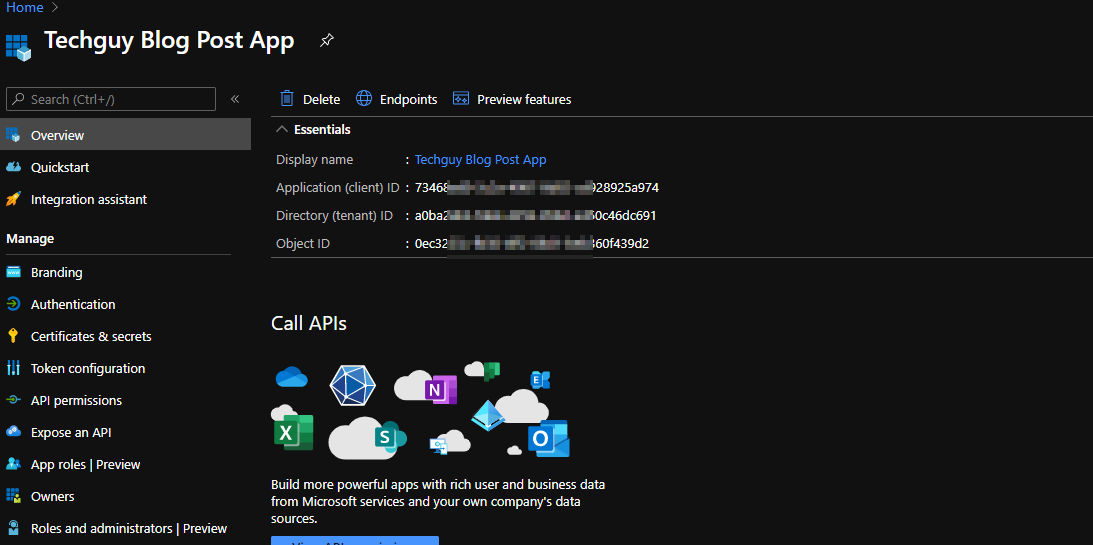Open API permissions in the sidebar
This screenshot has width=1093, height=545.
(76, 401)
